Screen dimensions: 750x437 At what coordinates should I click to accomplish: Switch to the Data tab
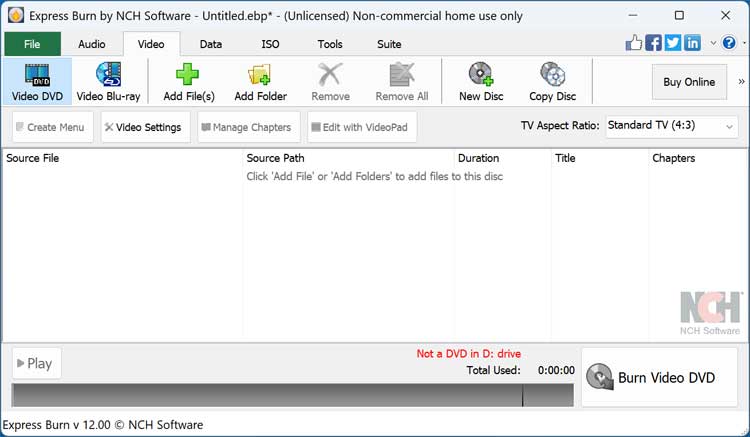tap(210, 44)
